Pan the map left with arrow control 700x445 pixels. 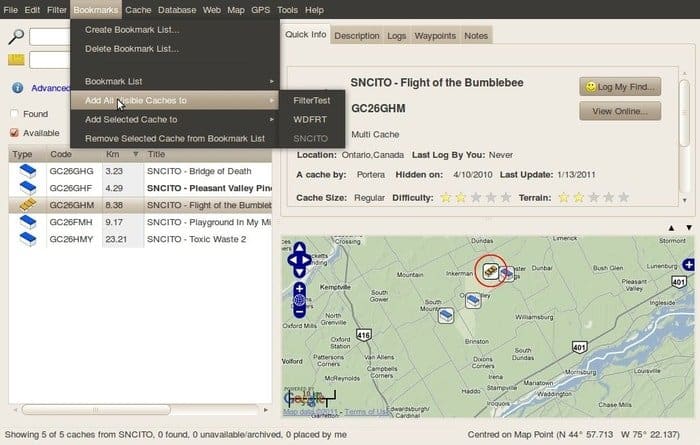[292, 260]
